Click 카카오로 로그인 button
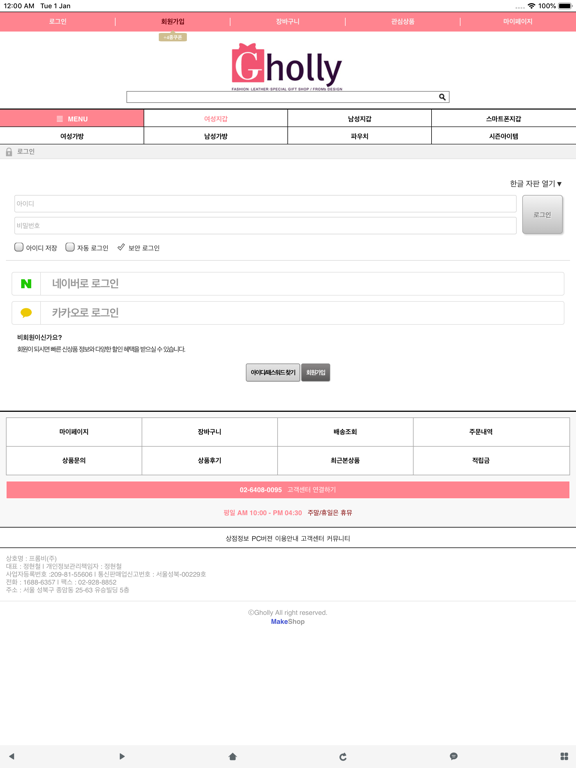Screen dimensions: 576x768 tap(288, 312)
